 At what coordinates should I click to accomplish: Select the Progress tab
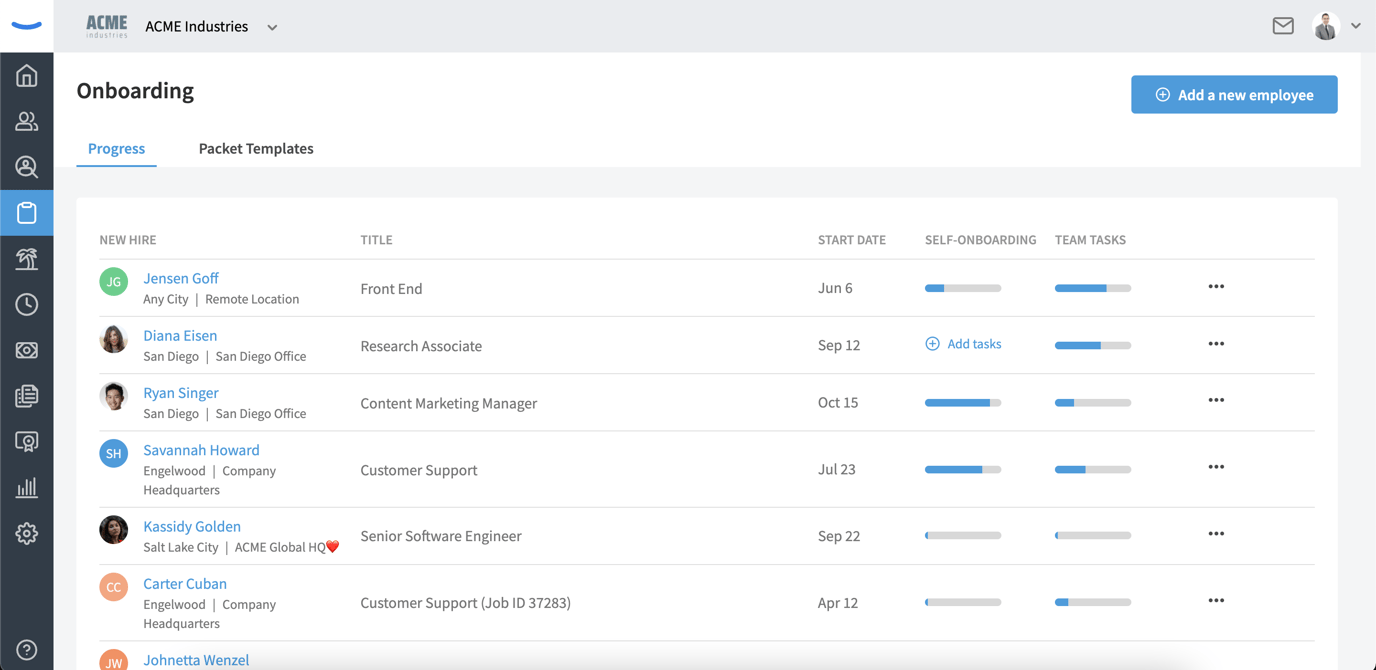click(x=116, y=148)
